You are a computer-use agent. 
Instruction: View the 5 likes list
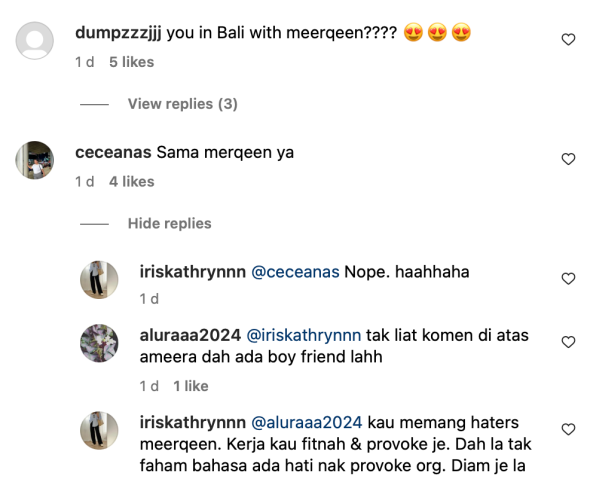(x=132, y=62)
